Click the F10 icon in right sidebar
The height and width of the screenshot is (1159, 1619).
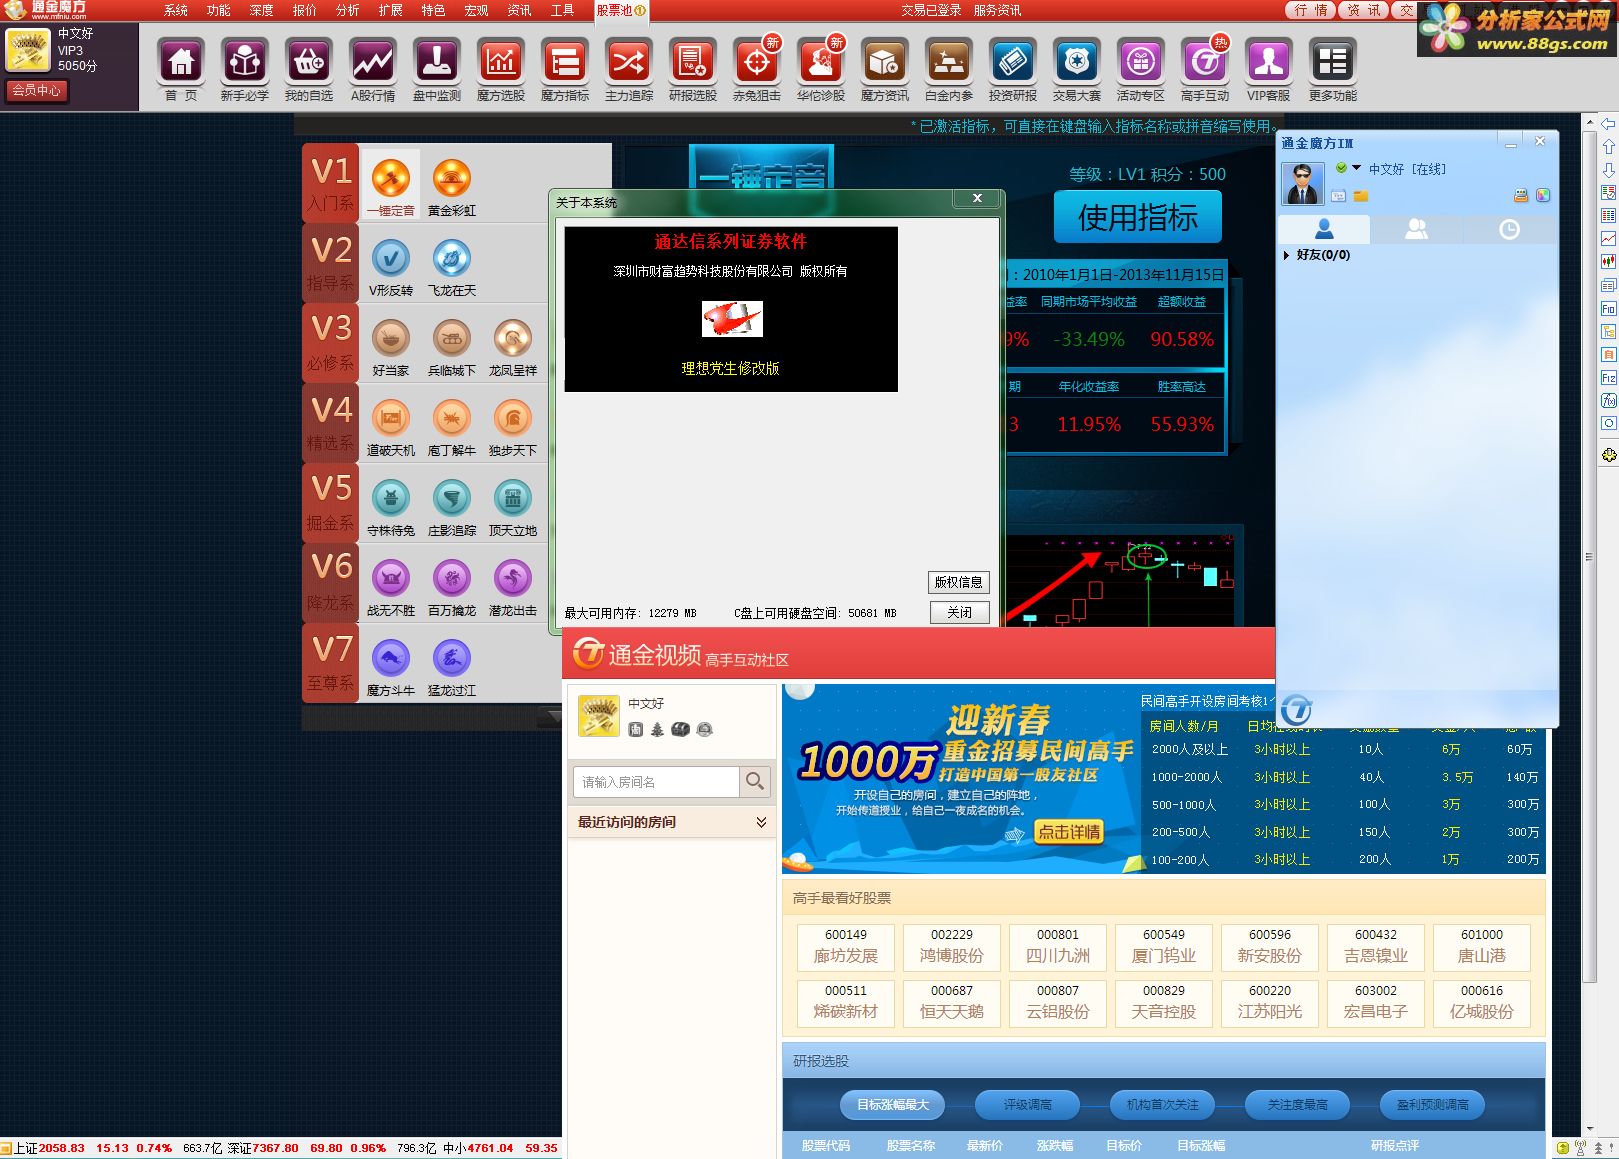coord(1608,309)
